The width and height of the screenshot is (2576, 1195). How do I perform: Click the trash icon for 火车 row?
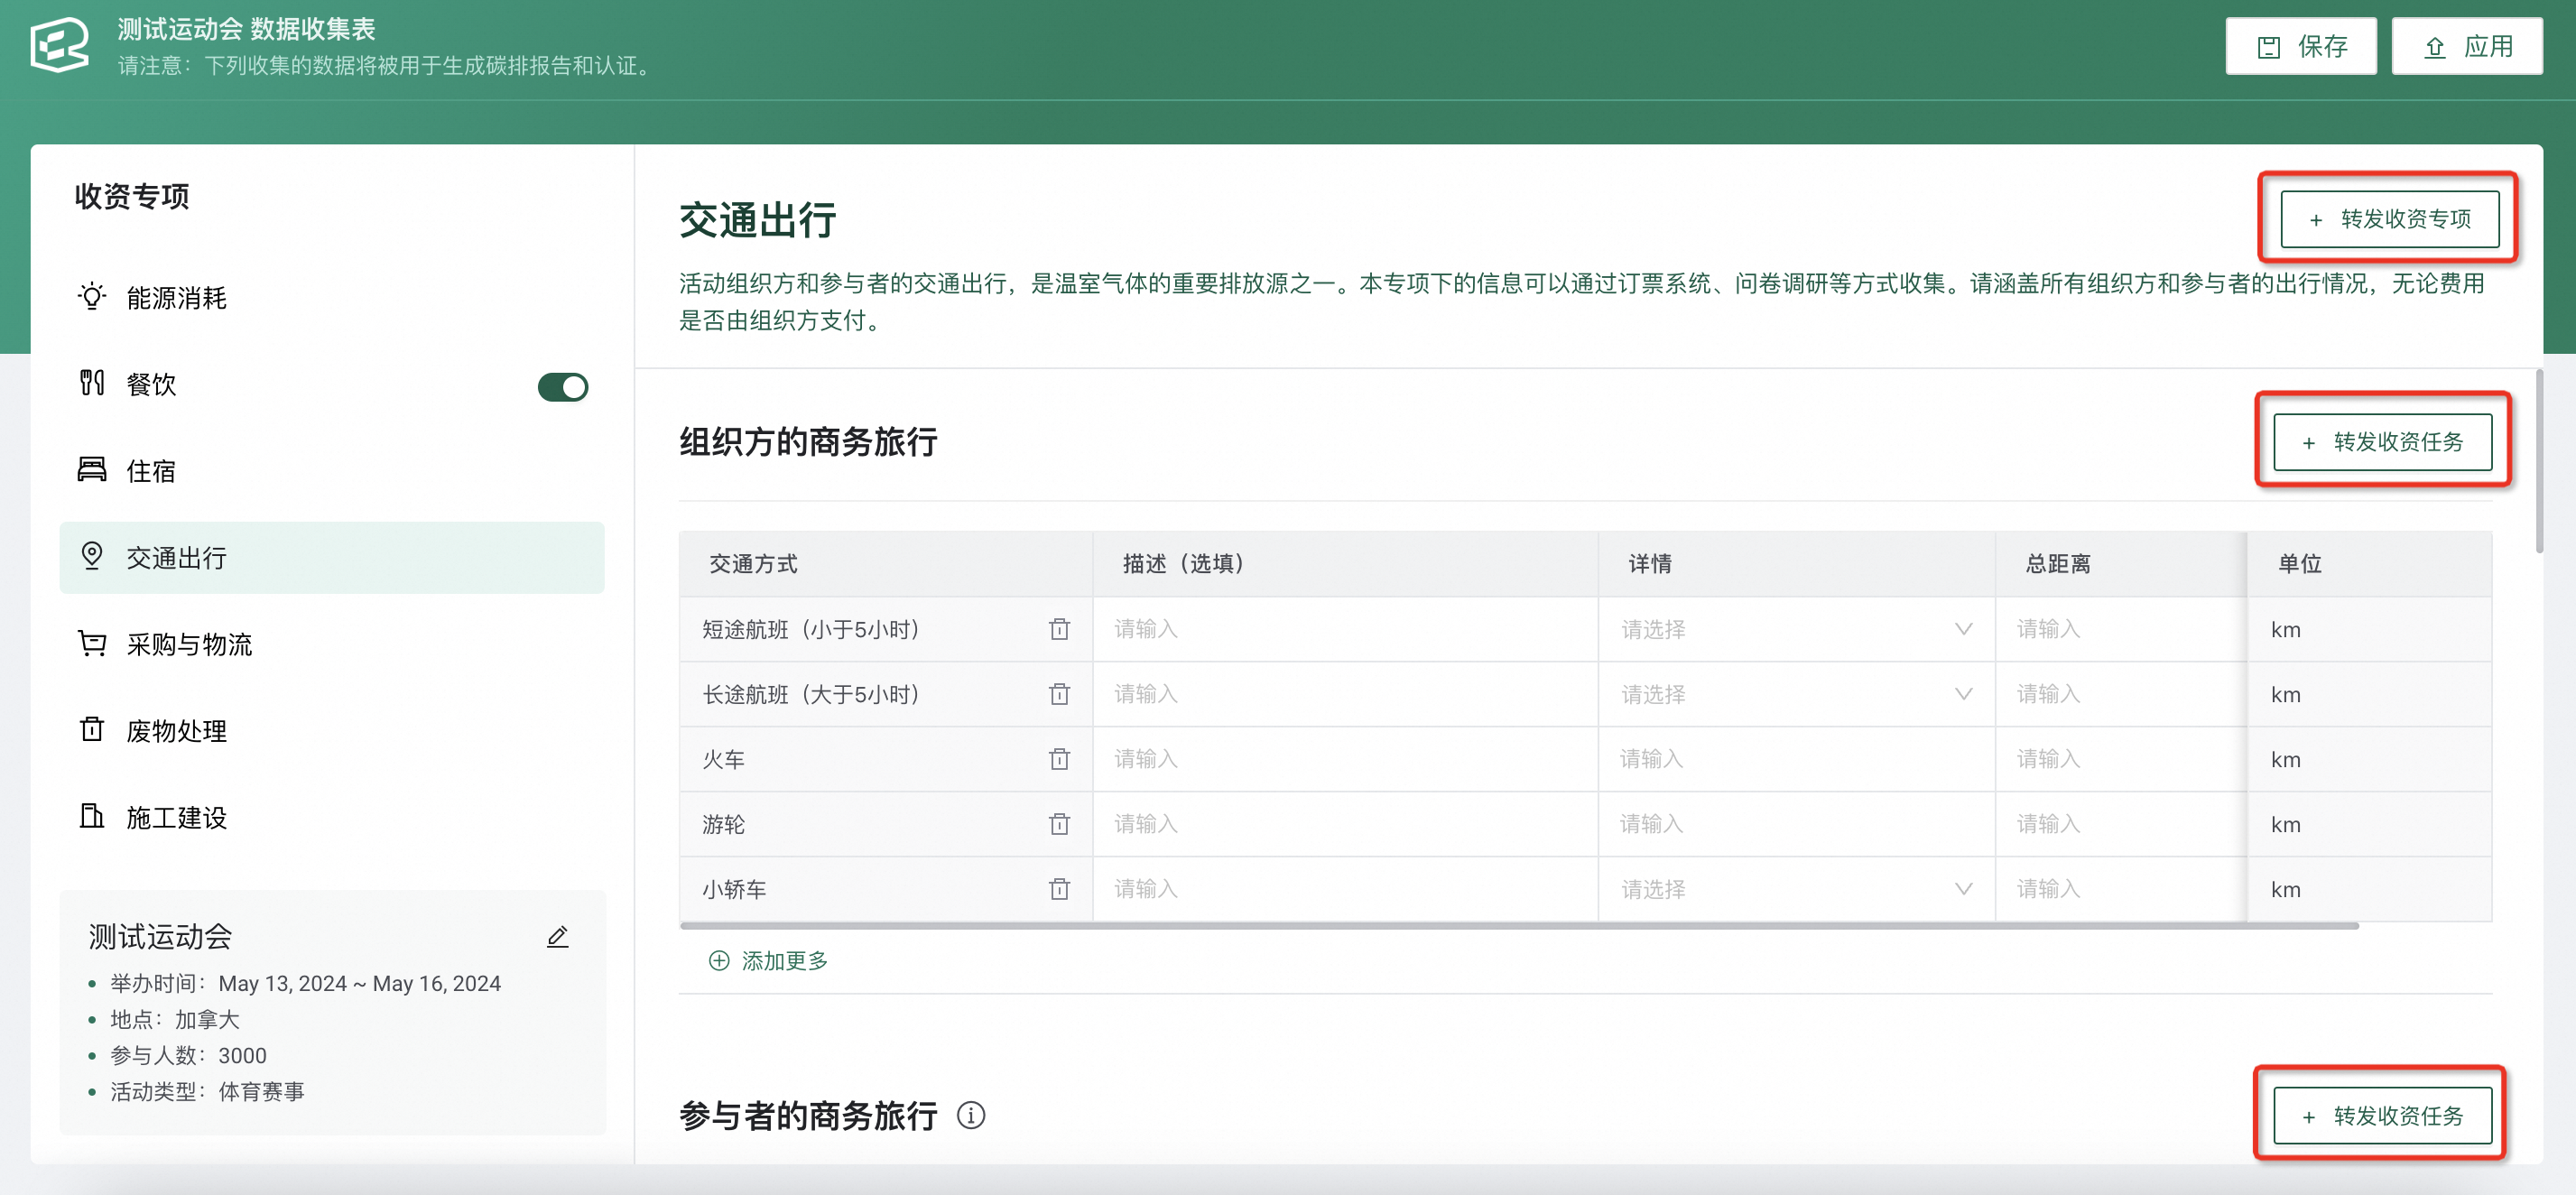tap(1059, 759)
